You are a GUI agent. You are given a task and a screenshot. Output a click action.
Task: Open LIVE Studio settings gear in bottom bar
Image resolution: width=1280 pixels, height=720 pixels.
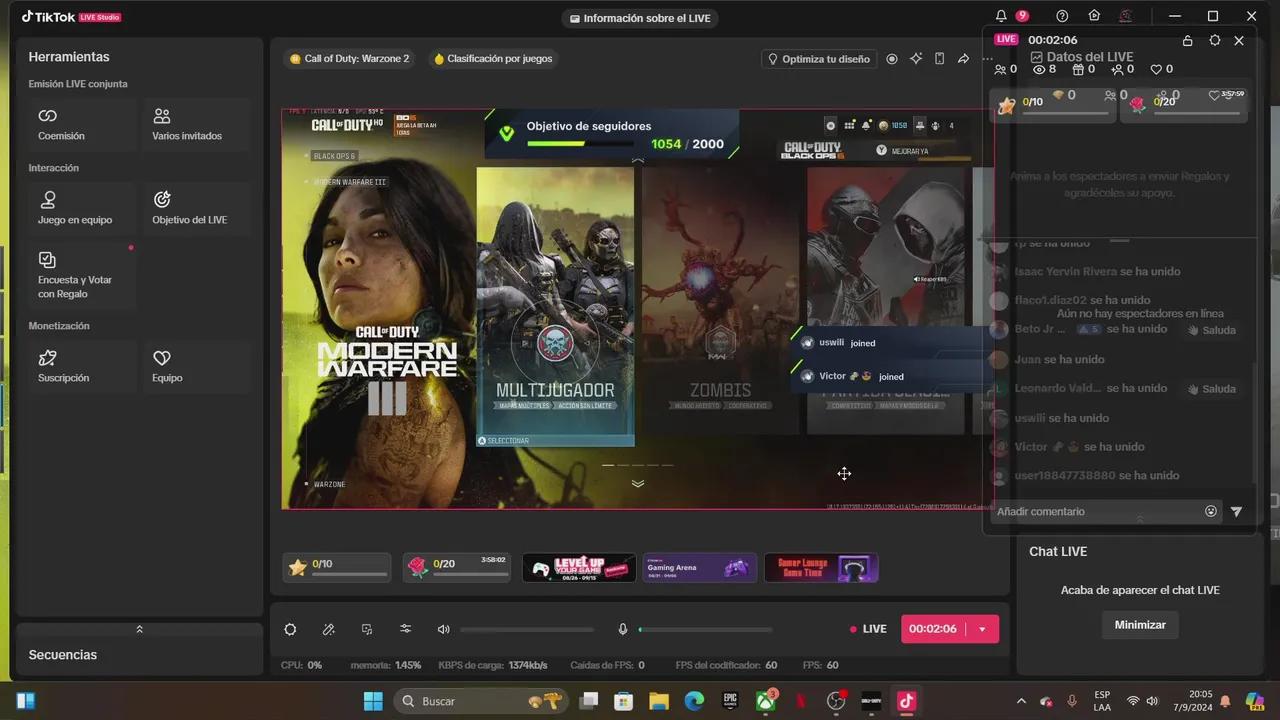[290, 629]
